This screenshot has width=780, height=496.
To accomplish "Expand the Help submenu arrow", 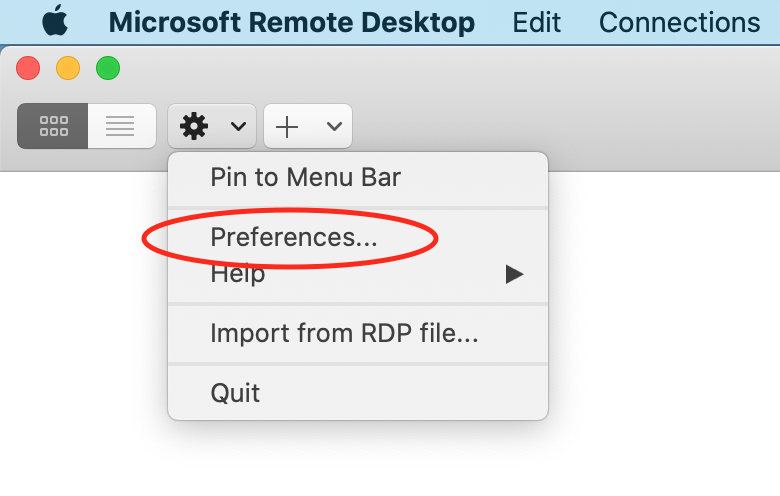I will pos(514,273).
